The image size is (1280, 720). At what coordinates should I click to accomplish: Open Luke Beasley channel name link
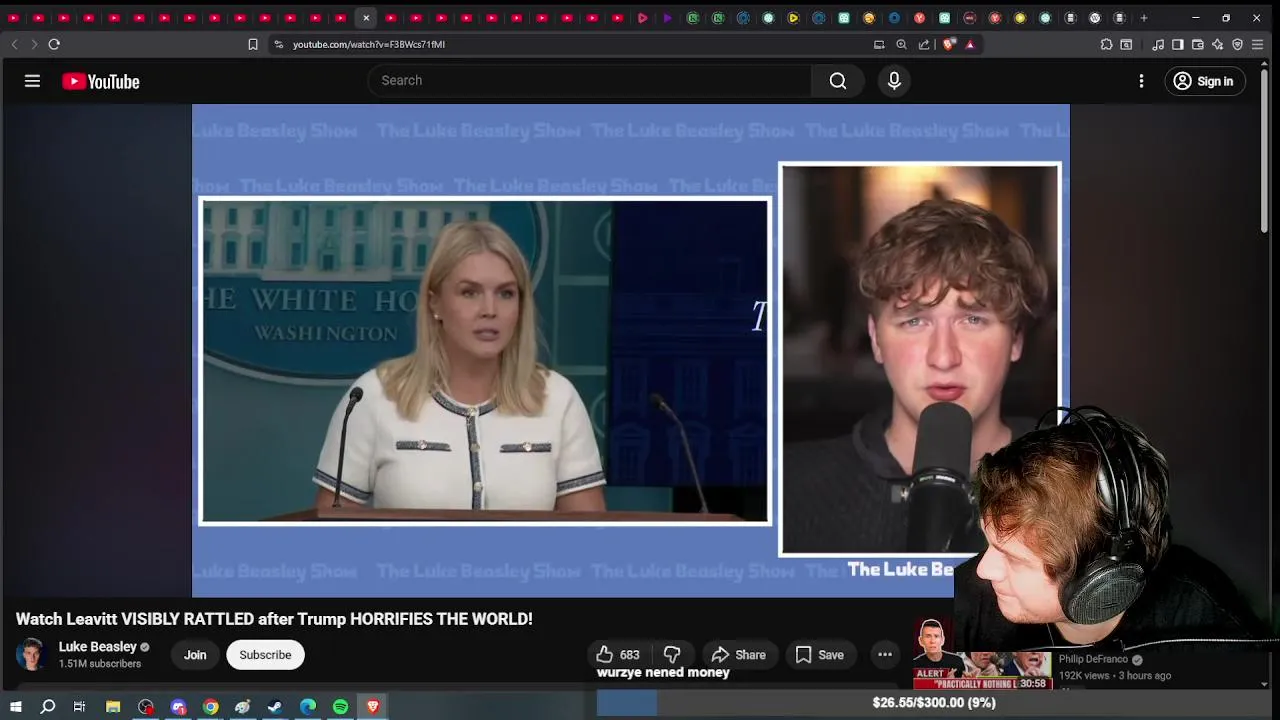(97, 647)
